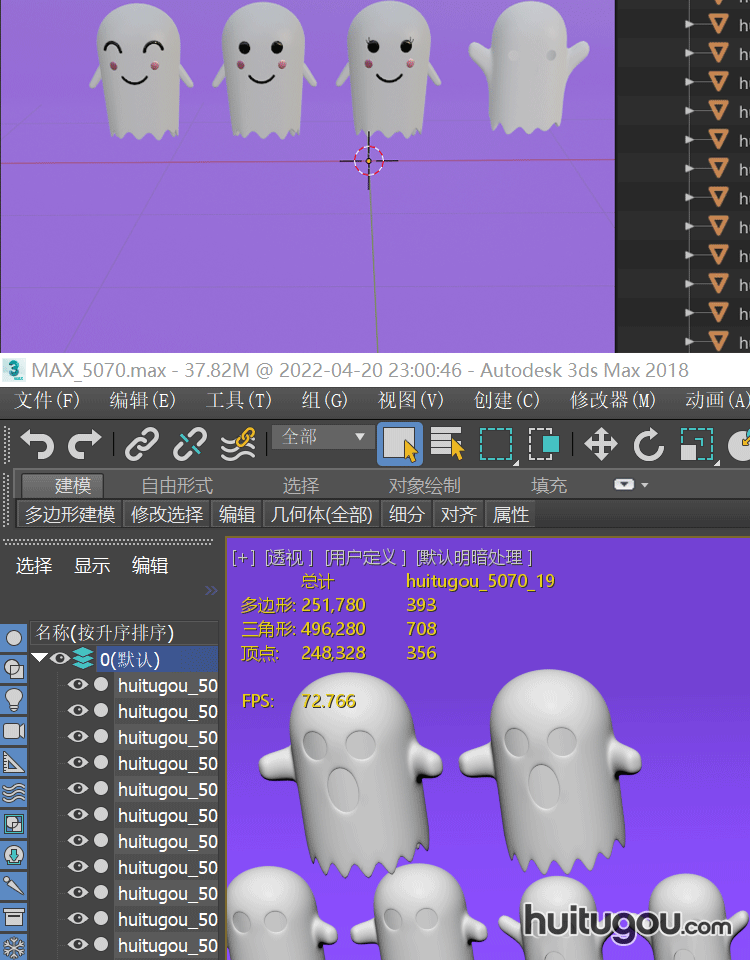Hide the 0(默认) layer using eye icon

click(x=60, y=659)
